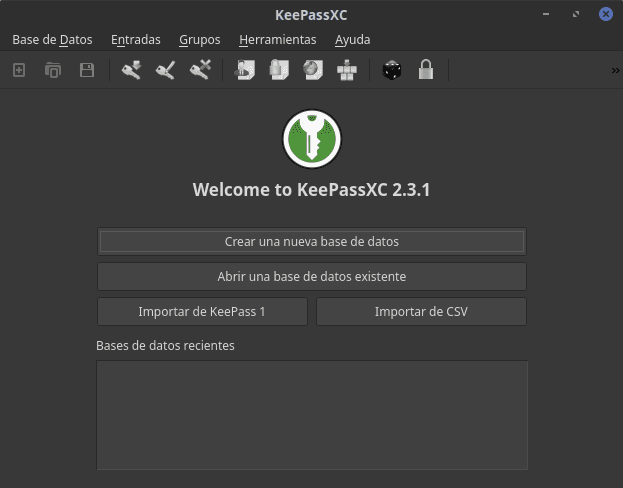Expand the toolbar overflow chevron
The image size is (623, 488).
615,70
